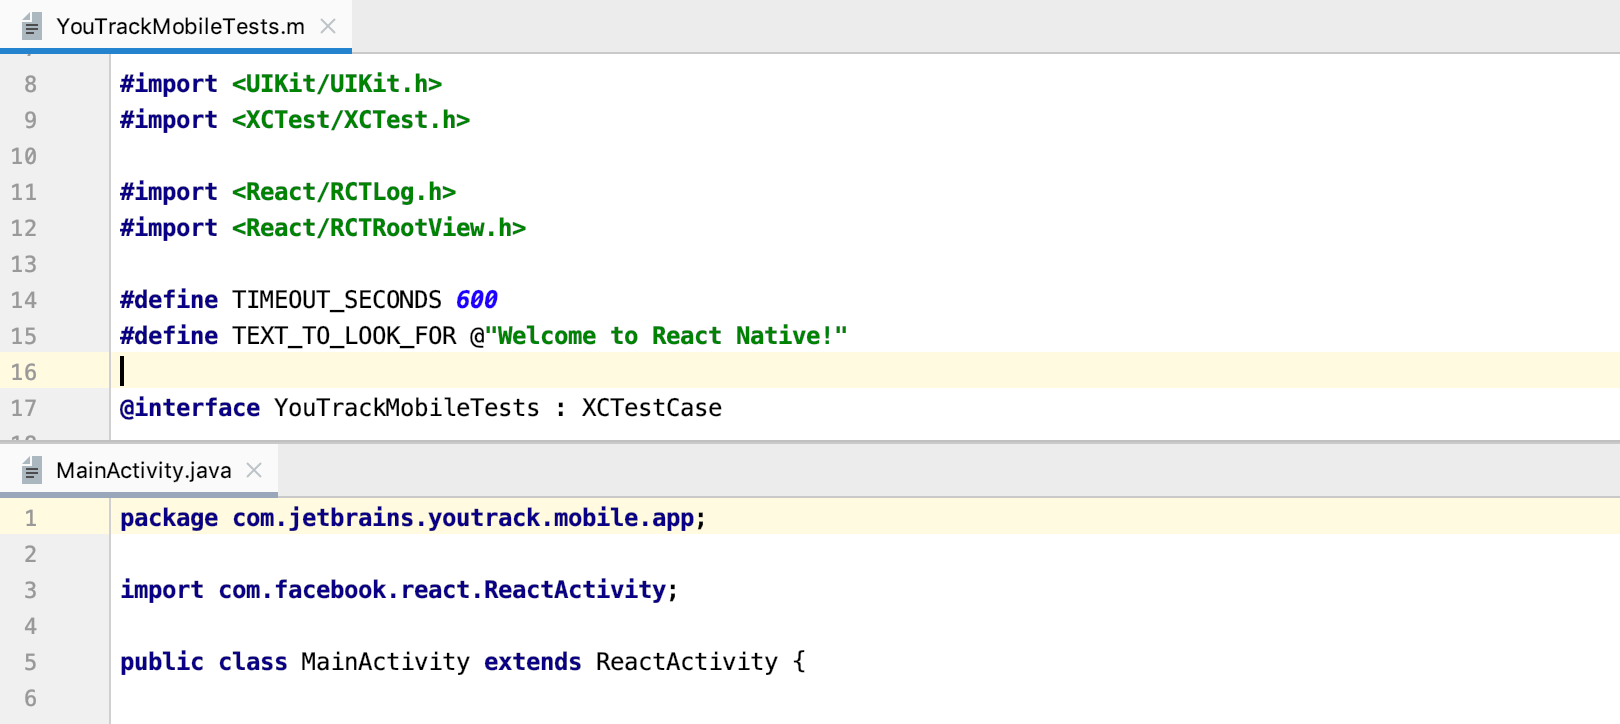
Task: Activate the MainActivity.java tab
Action: 143,471
